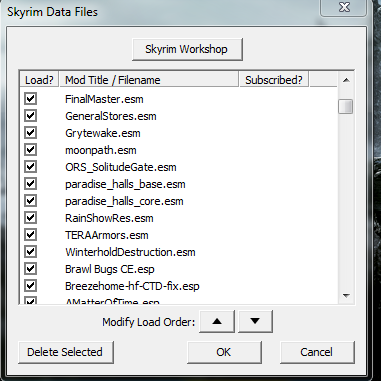Click the scrollbar up arrow

point(346,80)
